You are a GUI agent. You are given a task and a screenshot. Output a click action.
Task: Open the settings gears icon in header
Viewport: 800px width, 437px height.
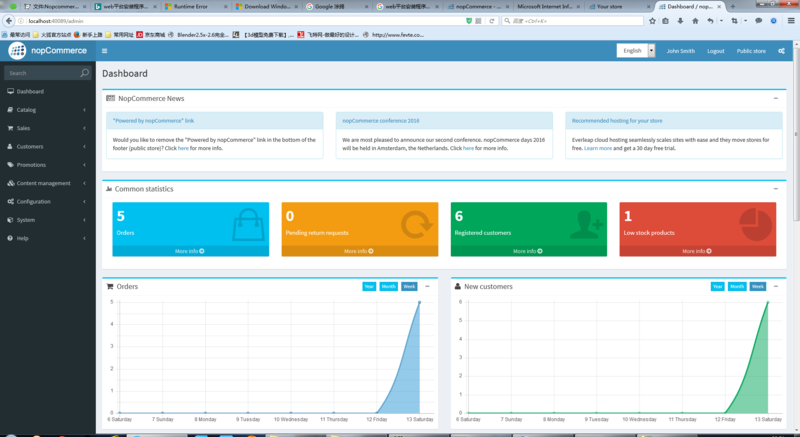pyautogui.click(x=780, y=50)
